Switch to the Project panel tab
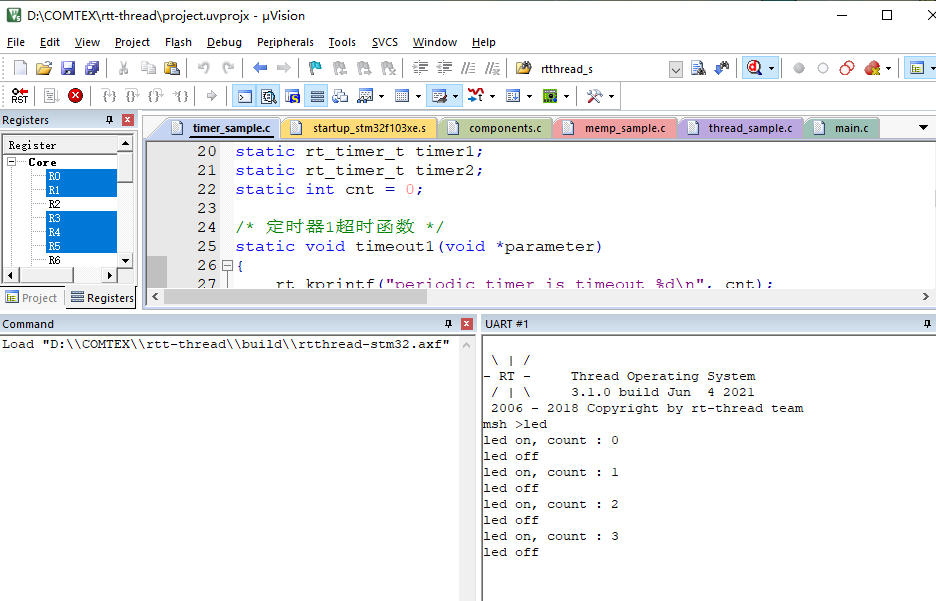This screenshot has width=936, height=601. point(31,298)
